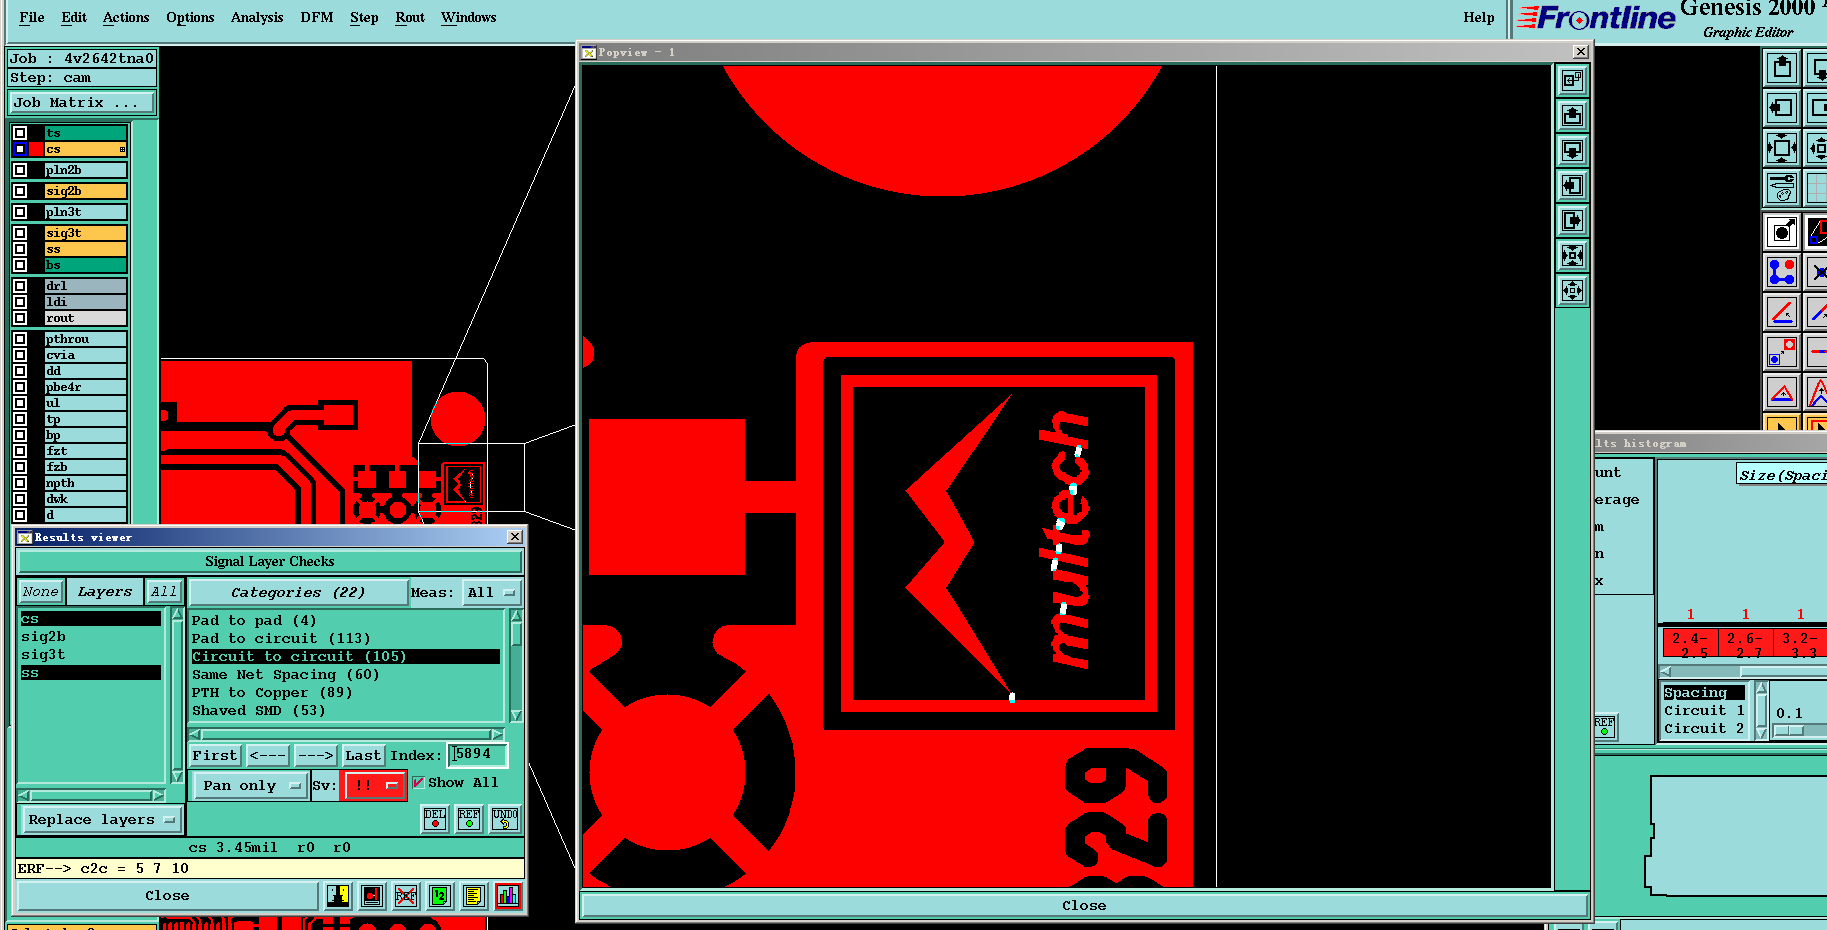Viewport: 1827px width, 930px height.
Task: Zoom out using Popview diverging-arrows icon
Action: coord(1572,290)
